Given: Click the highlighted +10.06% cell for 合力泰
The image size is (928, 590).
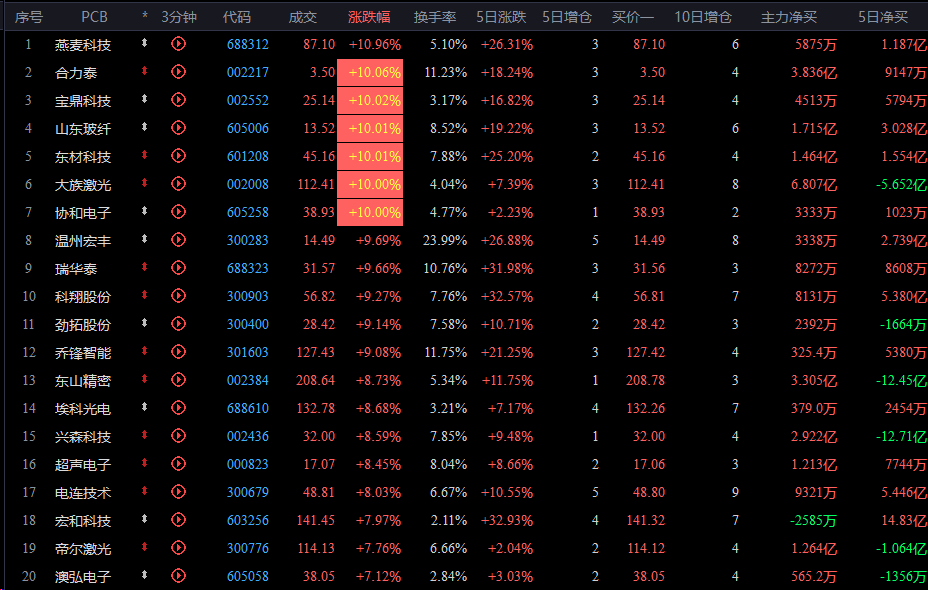Looking at the screenshot, I should tap(370, 72).
